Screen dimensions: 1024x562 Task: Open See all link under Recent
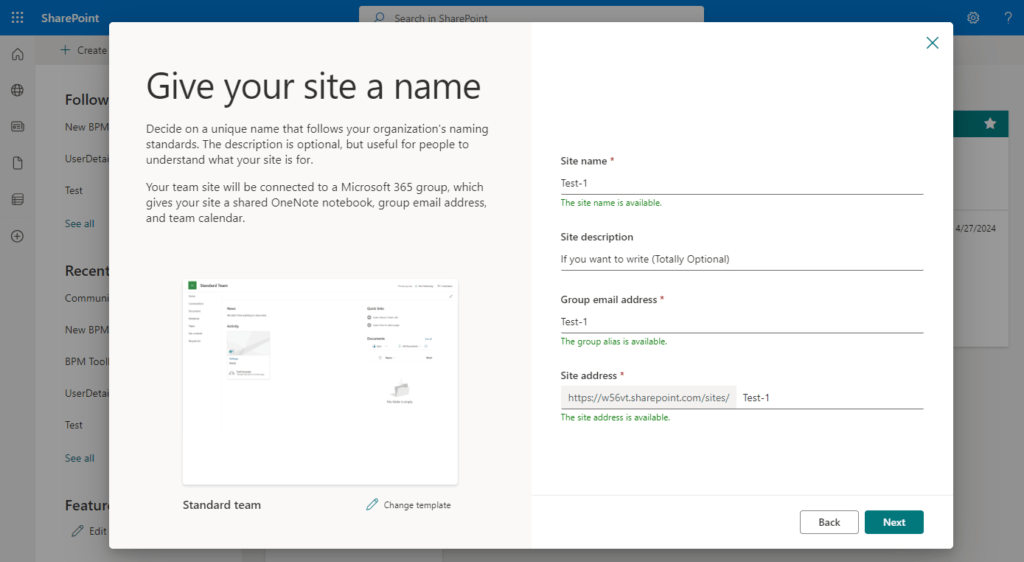pyautogui.click(x=80, y=458)
